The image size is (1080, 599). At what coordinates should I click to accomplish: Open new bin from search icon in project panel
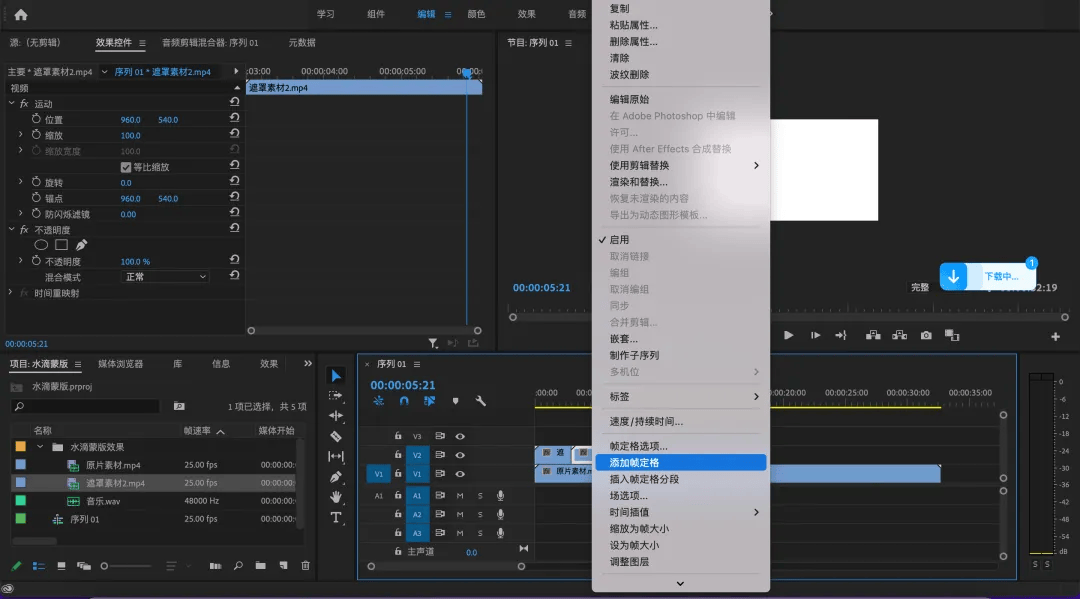tap(179, 406)
